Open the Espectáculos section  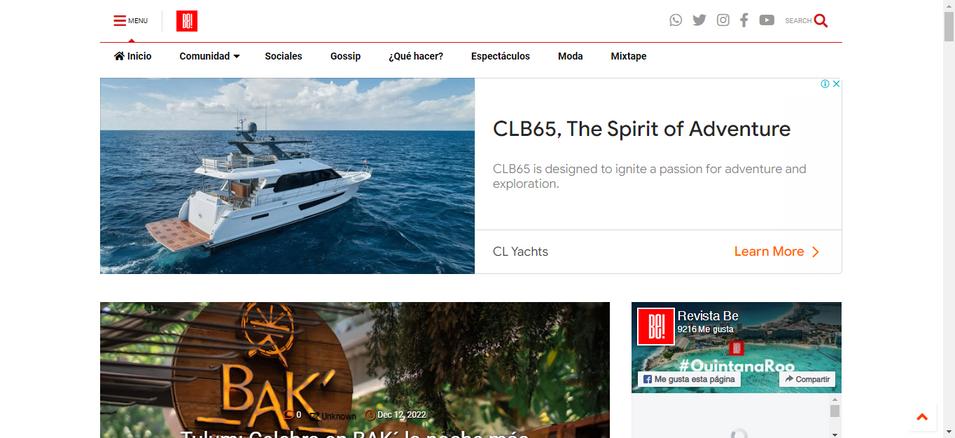click(501, 56)
